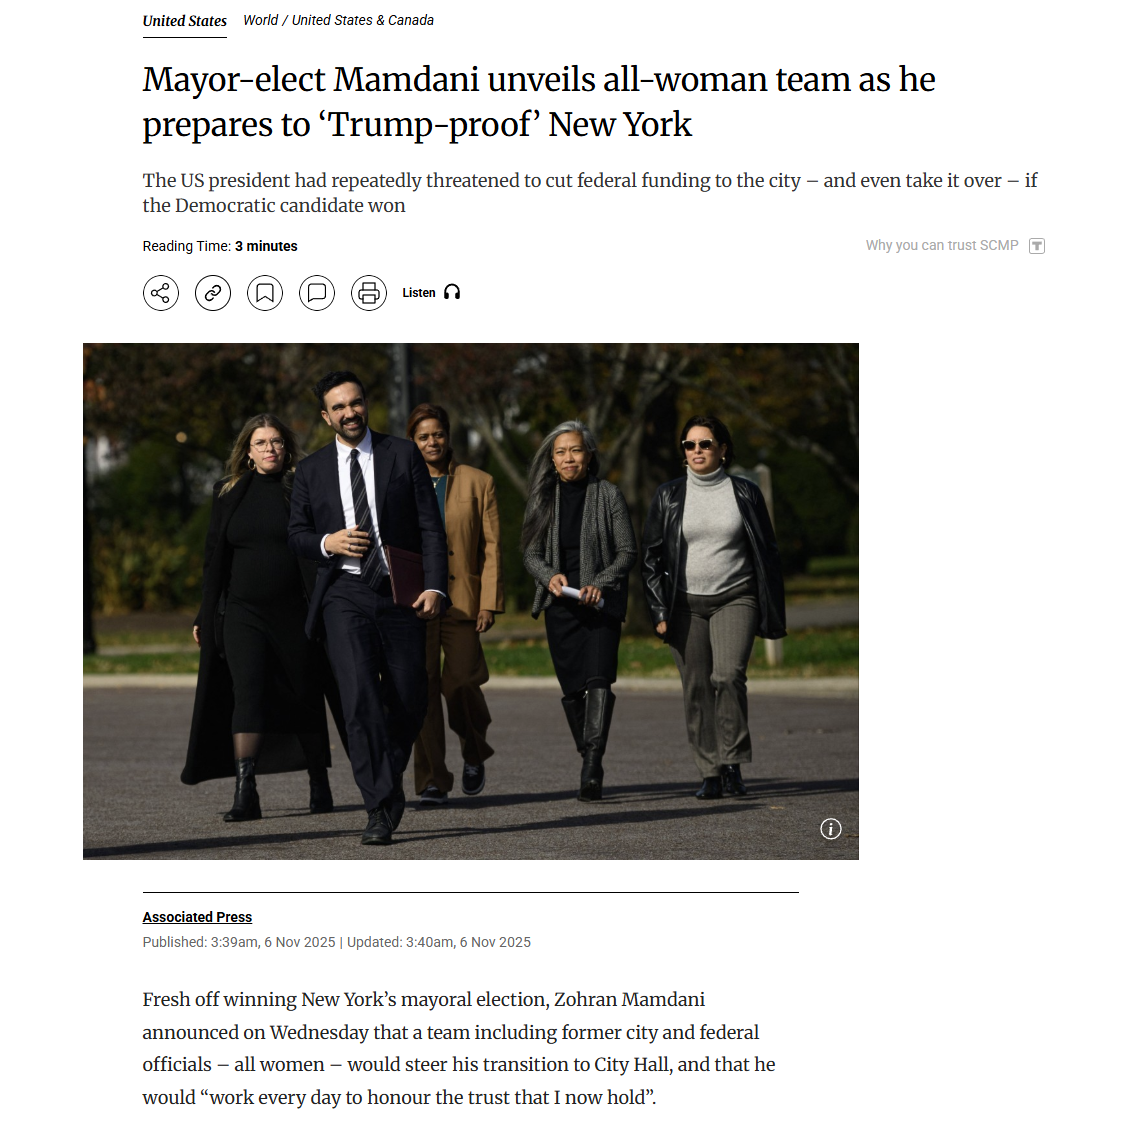
Task: Click the Mayor-elect Mamdani headline
Action: (539, 102)
